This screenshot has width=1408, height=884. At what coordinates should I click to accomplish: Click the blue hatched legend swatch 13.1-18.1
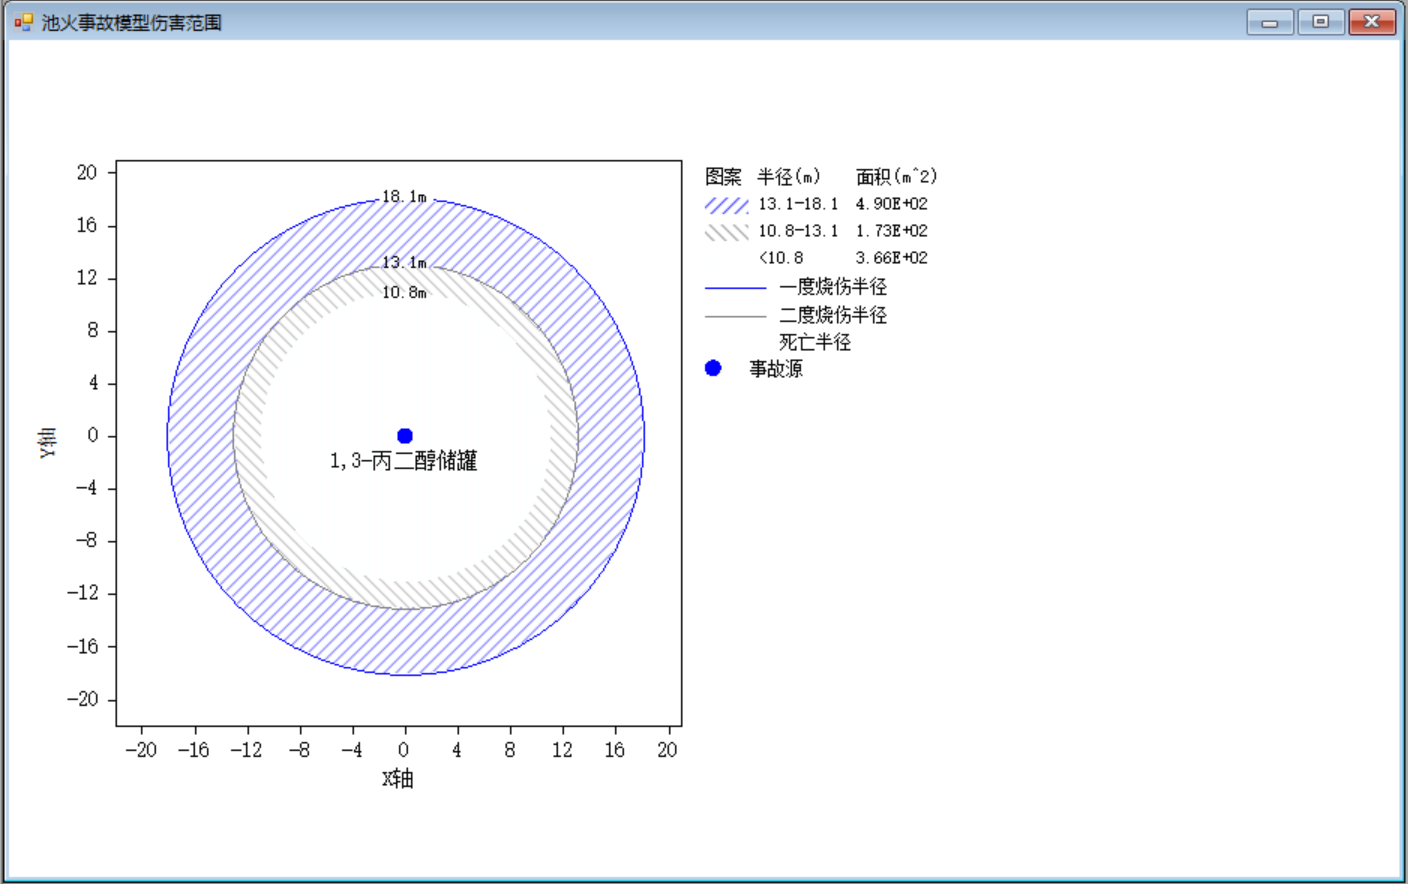pos(727,205)
